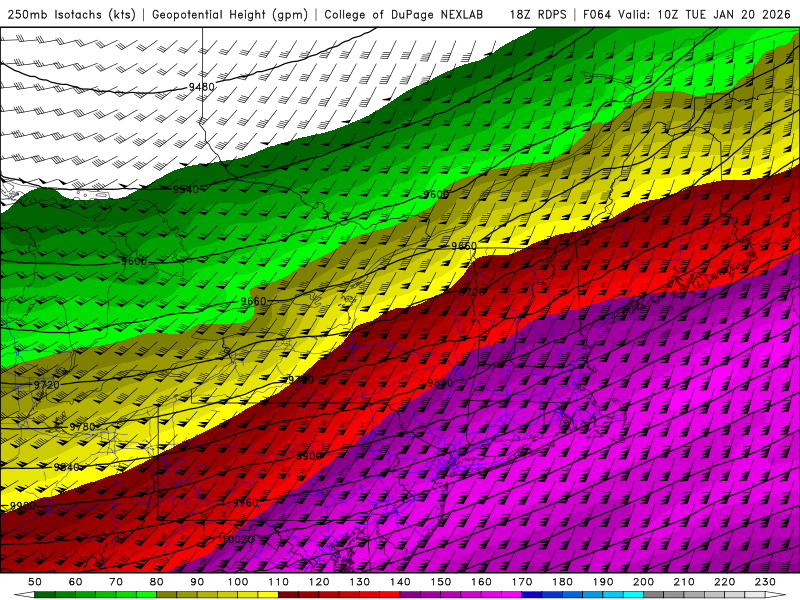Click the 130 legend value
This screenshot has width=800, height=600.
[360, 582]
